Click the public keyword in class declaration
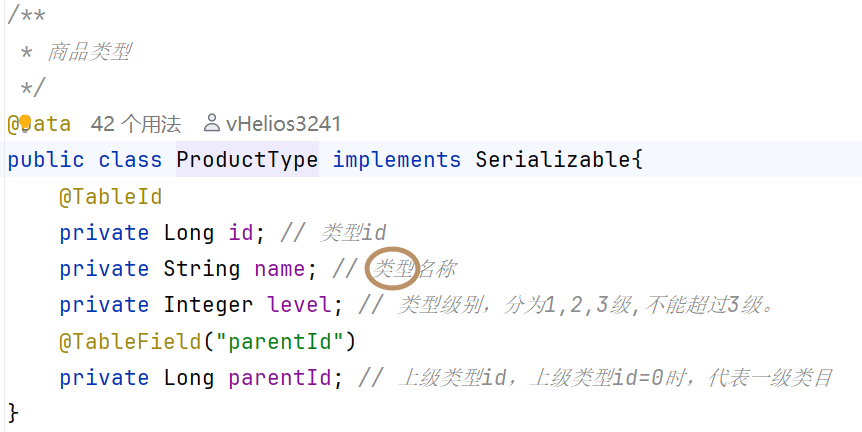Viewport: 862px width, 432px height. tap(46, 160)
